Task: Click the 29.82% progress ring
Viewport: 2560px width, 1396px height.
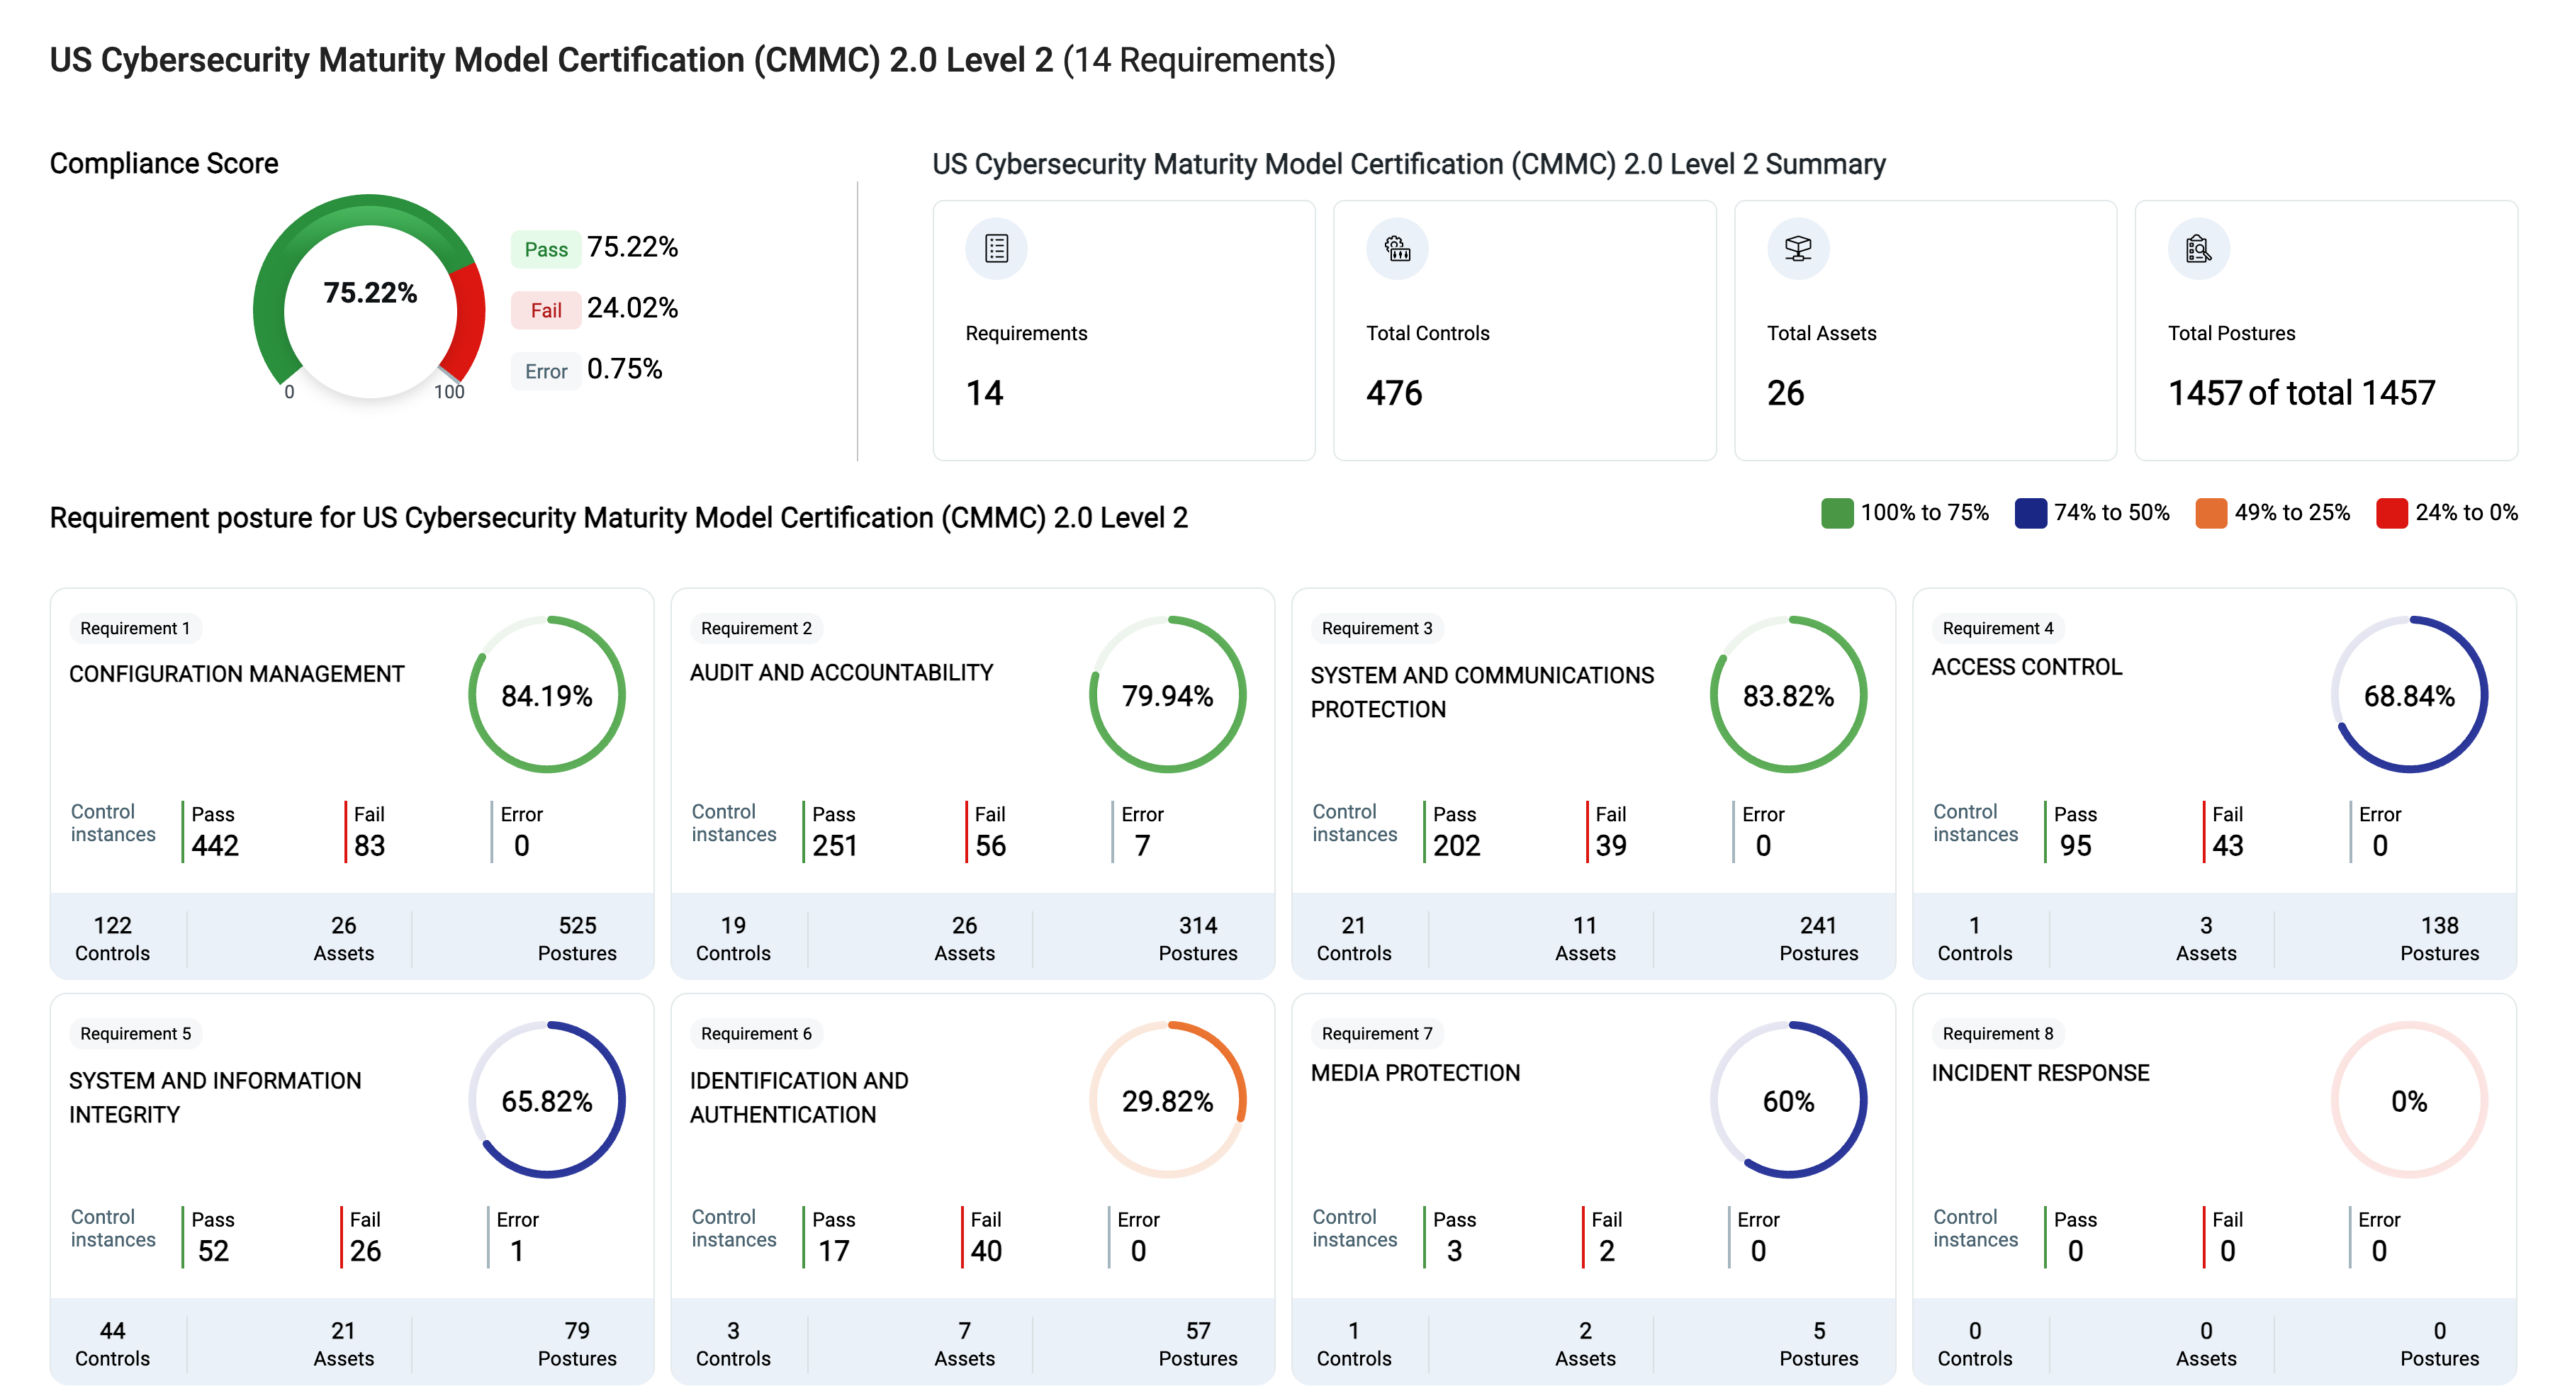Action: (x=1168, y=1099)
